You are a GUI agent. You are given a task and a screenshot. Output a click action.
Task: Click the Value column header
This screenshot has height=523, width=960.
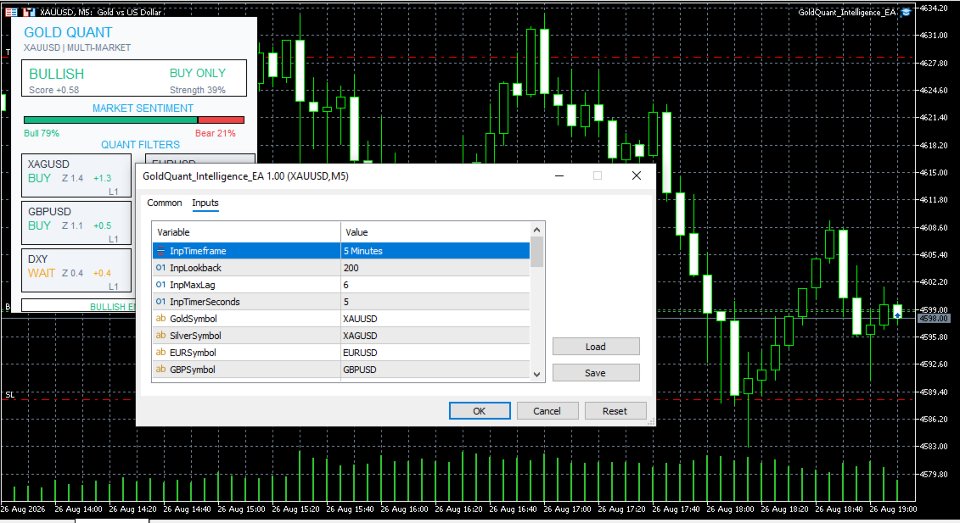(435, 232)
